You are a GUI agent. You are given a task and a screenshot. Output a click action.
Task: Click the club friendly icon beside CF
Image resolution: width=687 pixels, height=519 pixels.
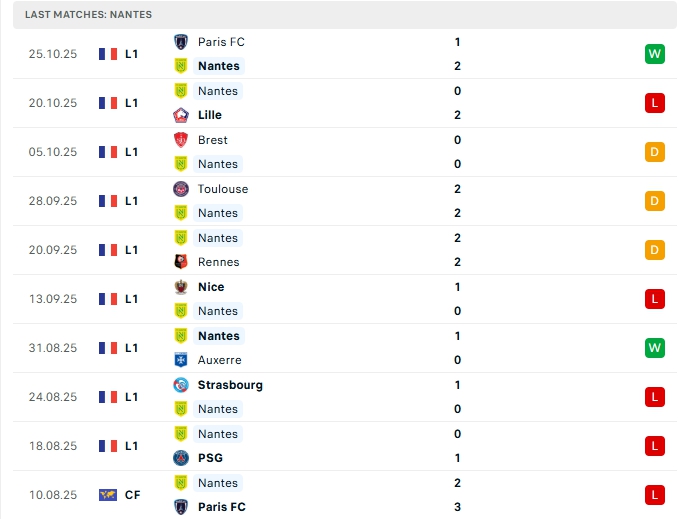pyautogui.click(x=108, y=495)
